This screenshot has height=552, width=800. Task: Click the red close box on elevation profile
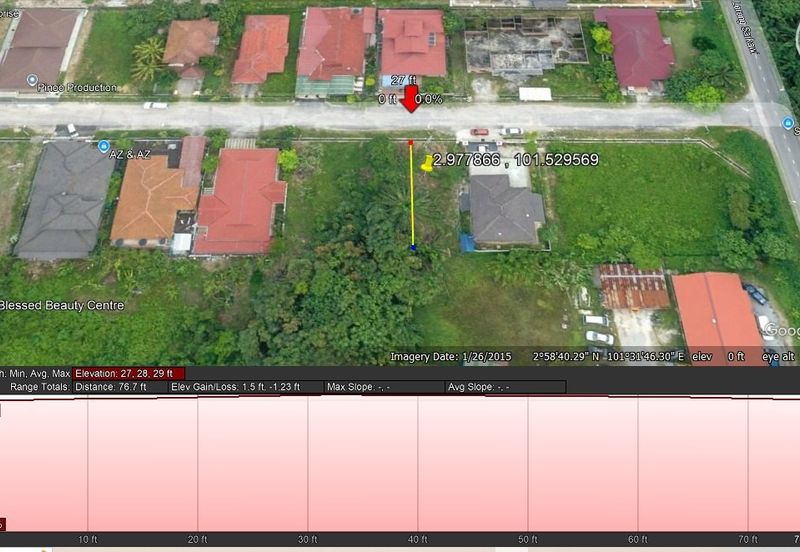pyautogui.click(x=2, y=524)
